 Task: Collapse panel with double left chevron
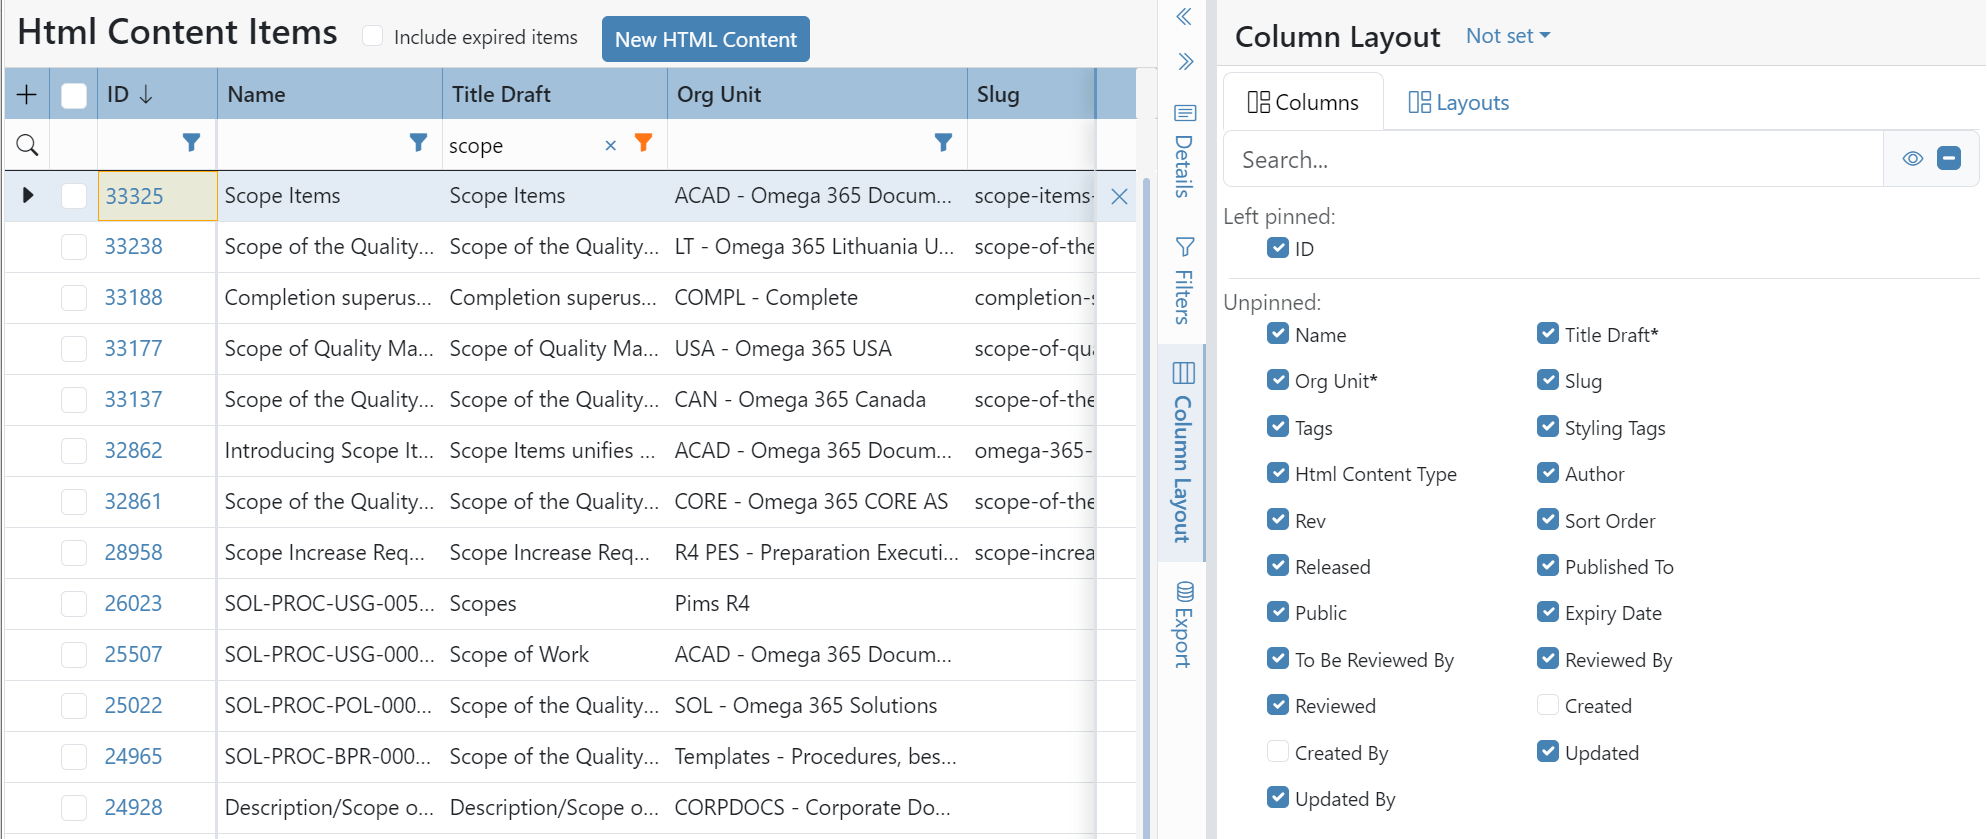point(1184,17)
